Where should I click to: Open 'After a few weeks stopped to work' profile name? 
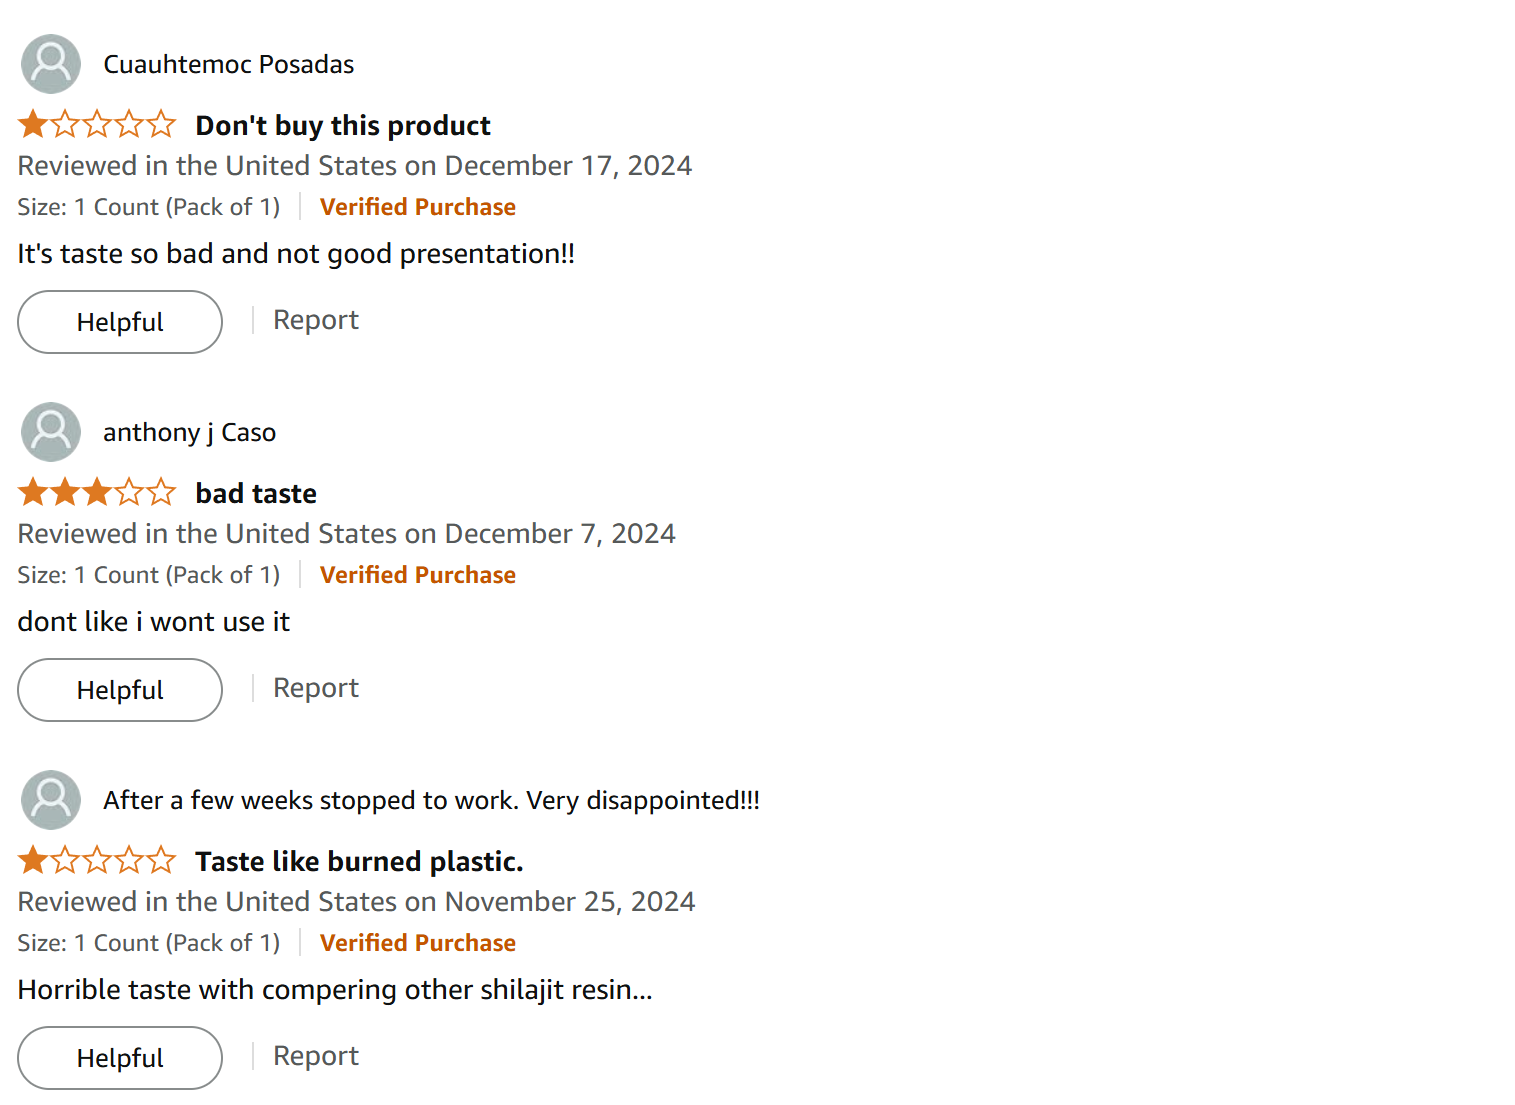[432, 801]
